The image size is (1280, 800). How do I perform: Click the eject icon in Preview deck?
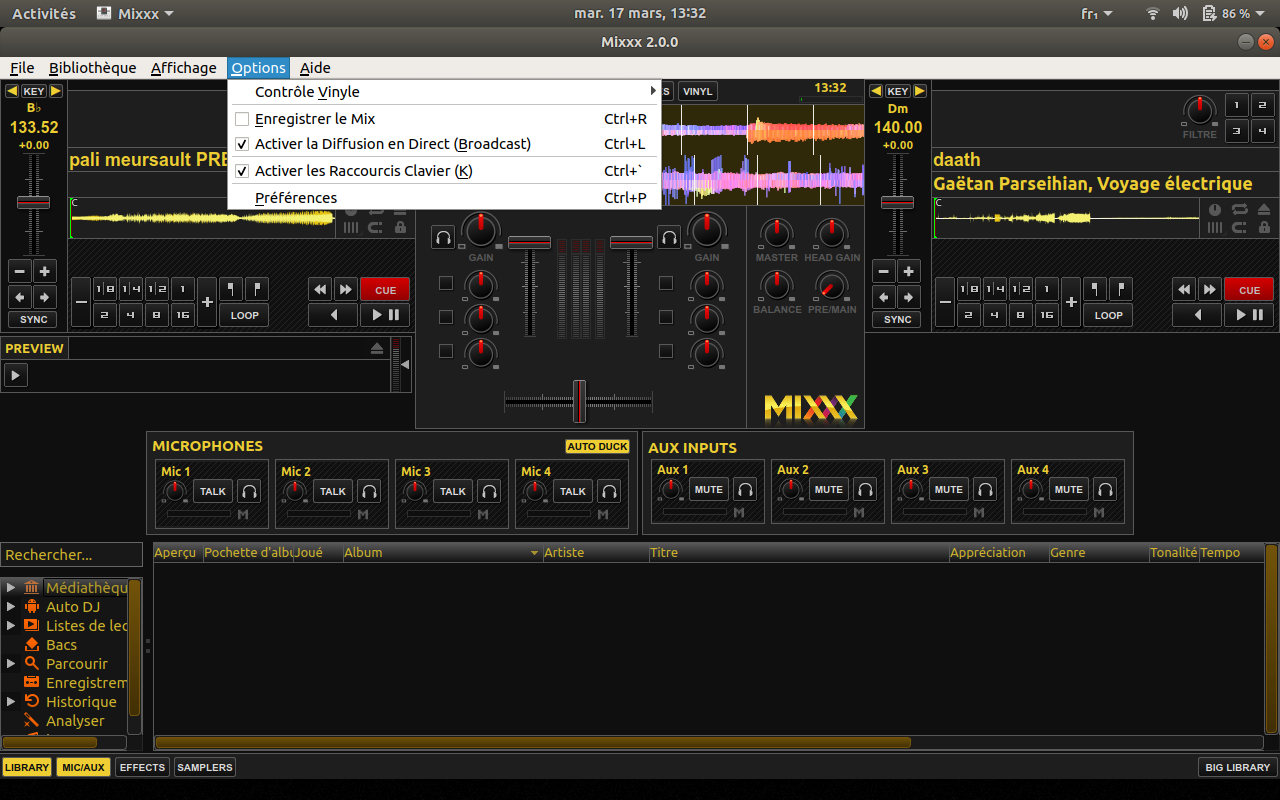(377, 348)
